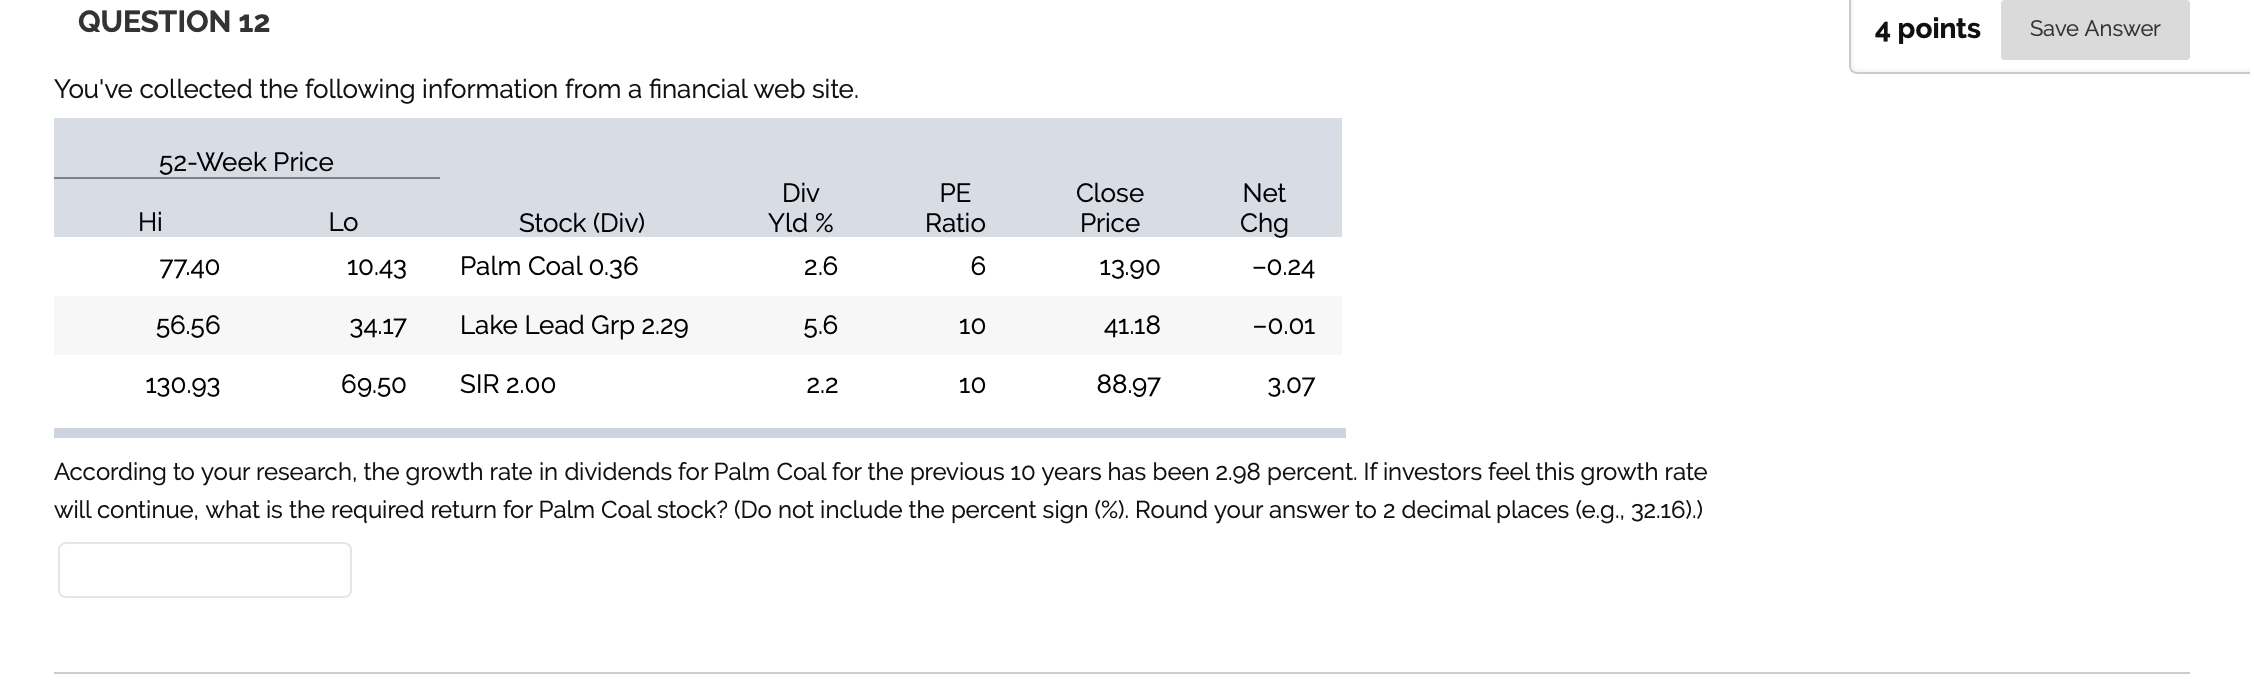Click Lake Lead's 5.6 dividend yield

[x=820, y=325]
